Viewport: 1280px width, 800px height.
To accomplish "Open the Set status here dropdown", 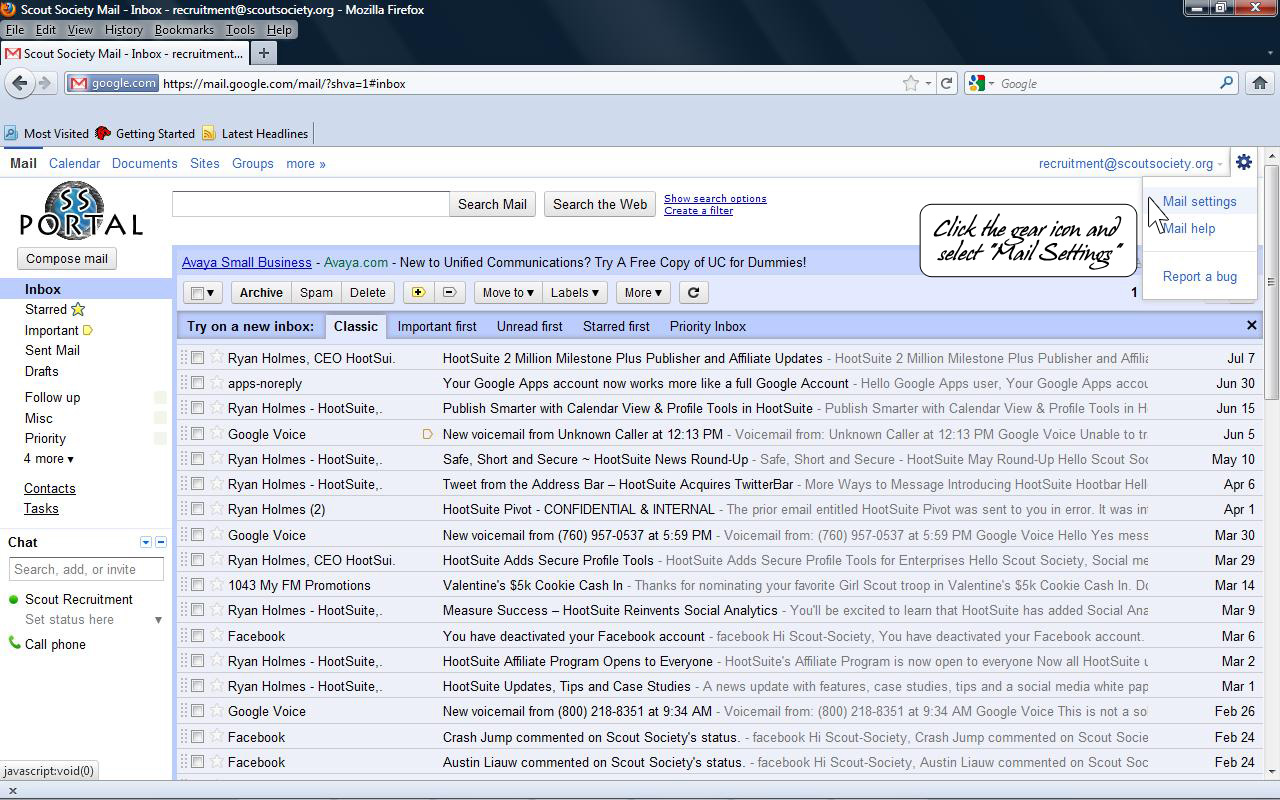I will coord(158,620).
